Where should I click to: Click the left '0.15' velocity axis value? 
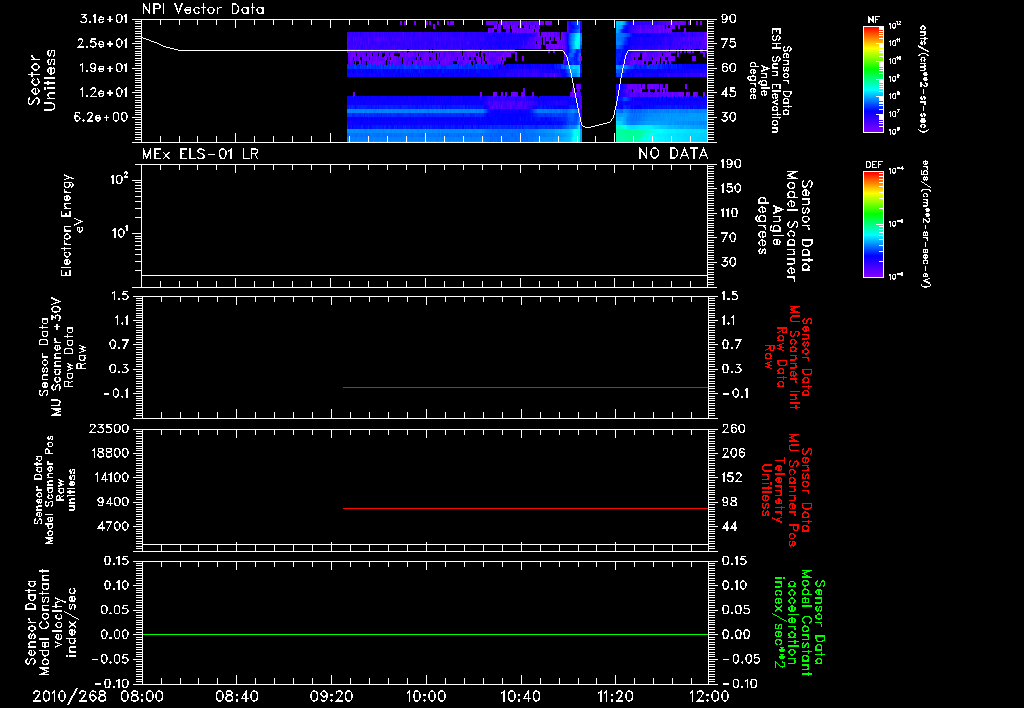coord(115,561)
